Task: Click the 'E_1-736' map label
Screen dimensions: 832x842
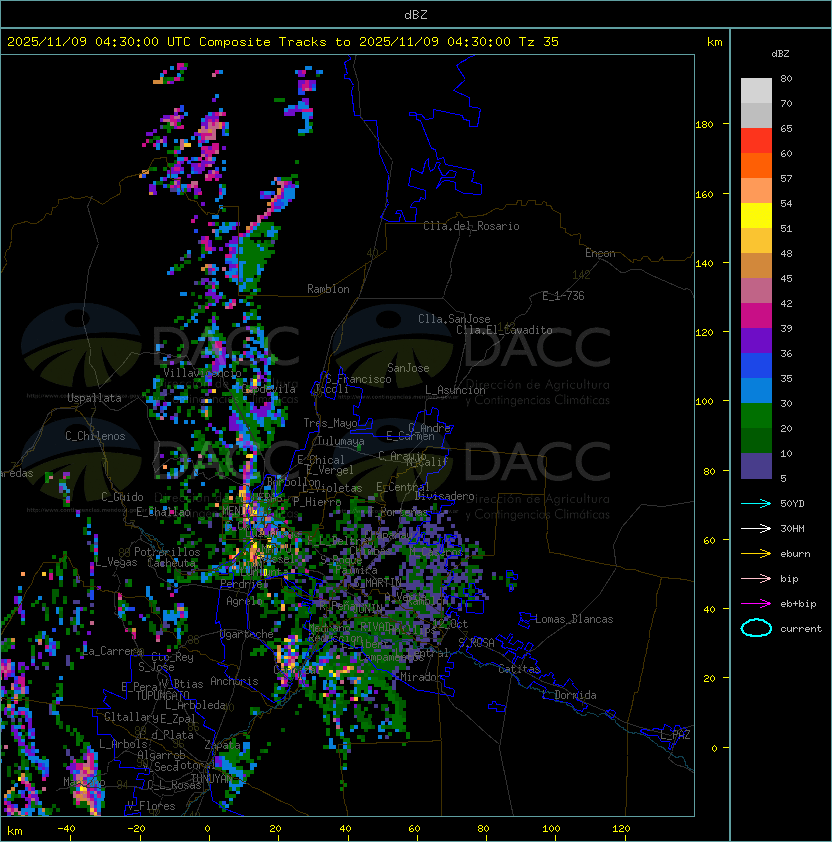Action: tap(563, 296)
